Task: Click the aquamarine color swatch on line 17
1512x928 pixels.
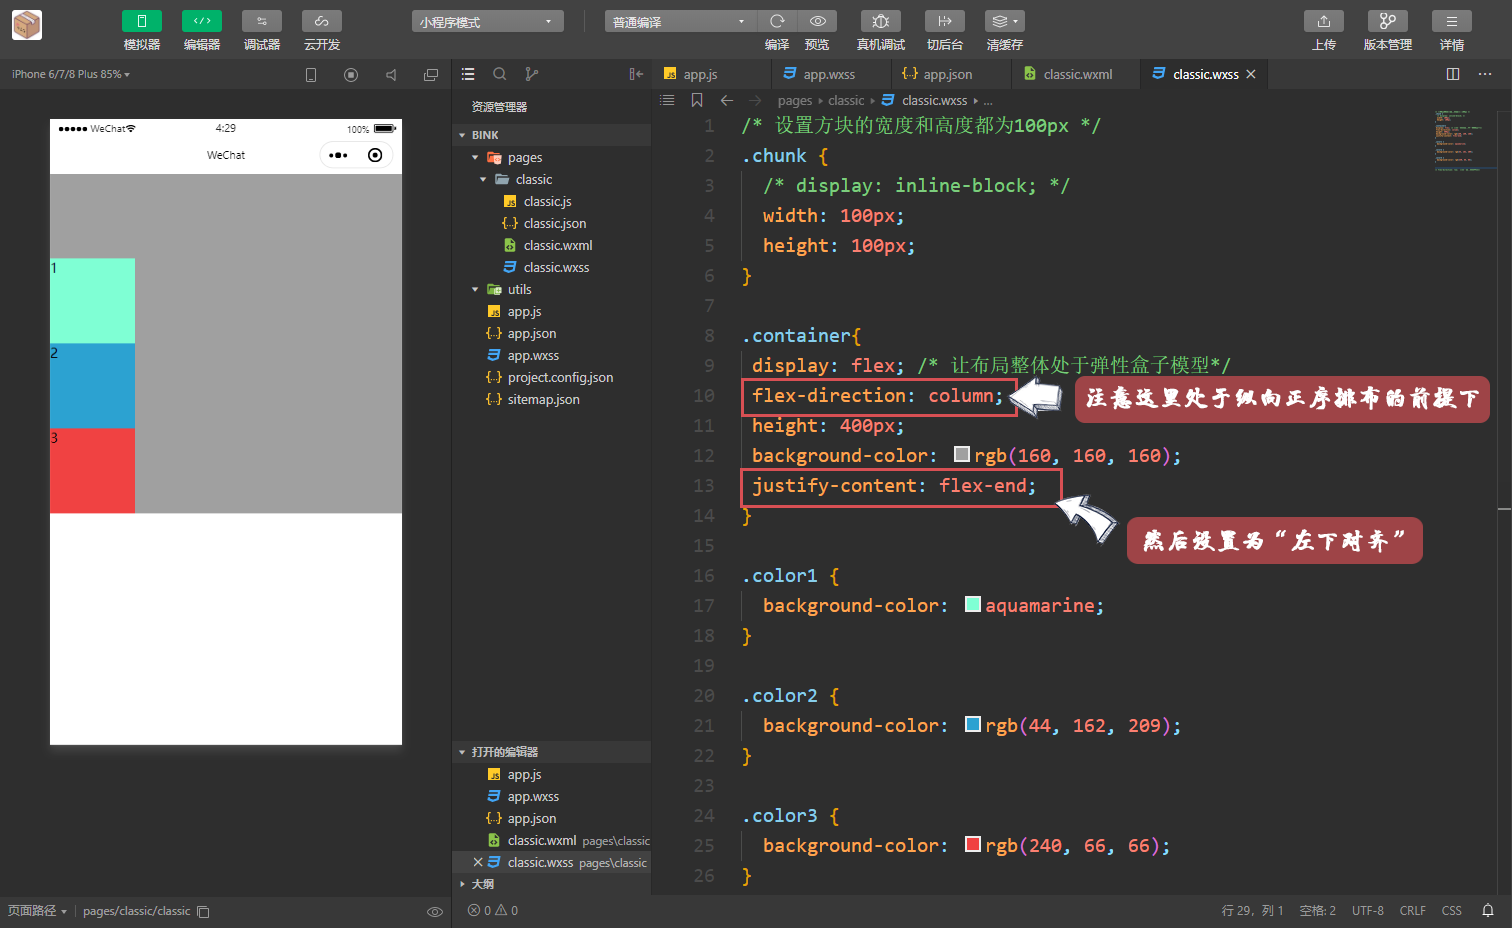Action: [972, 604]
